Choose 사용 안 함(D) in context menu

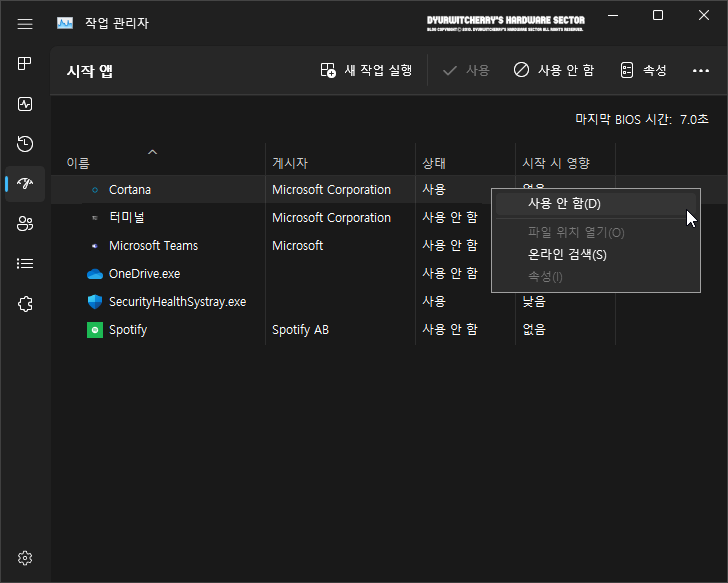[596, 204]
